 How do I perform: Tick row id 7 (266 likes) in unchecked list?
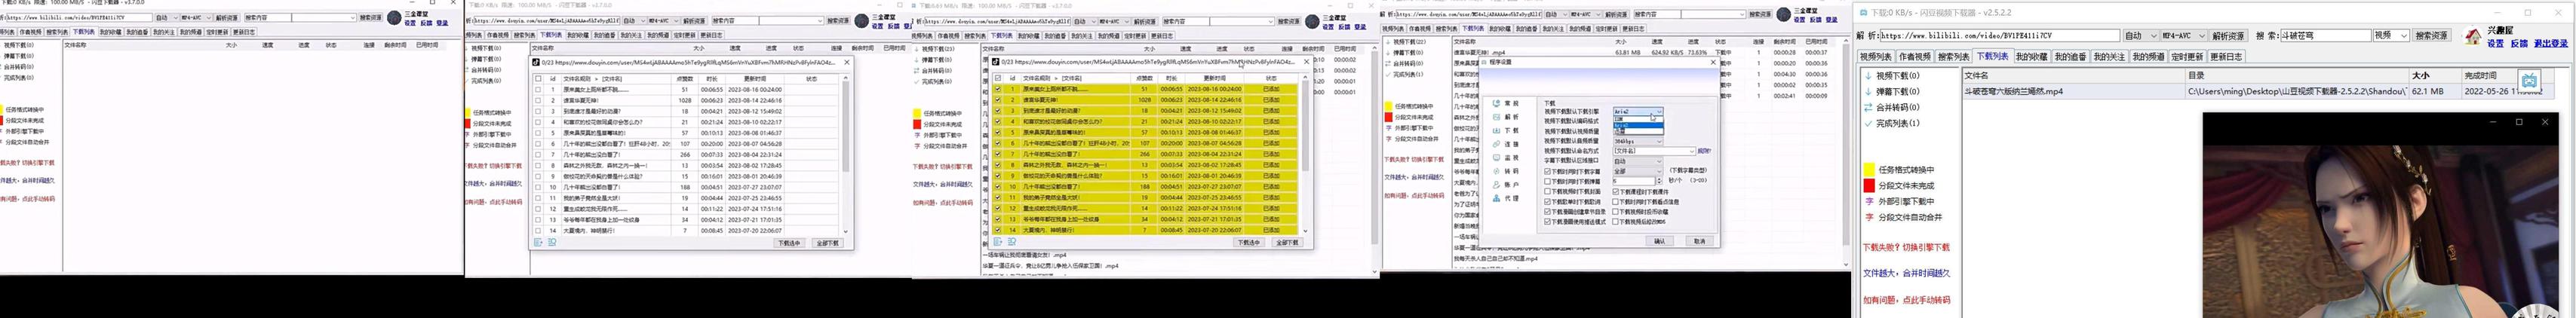coord(538,154)
